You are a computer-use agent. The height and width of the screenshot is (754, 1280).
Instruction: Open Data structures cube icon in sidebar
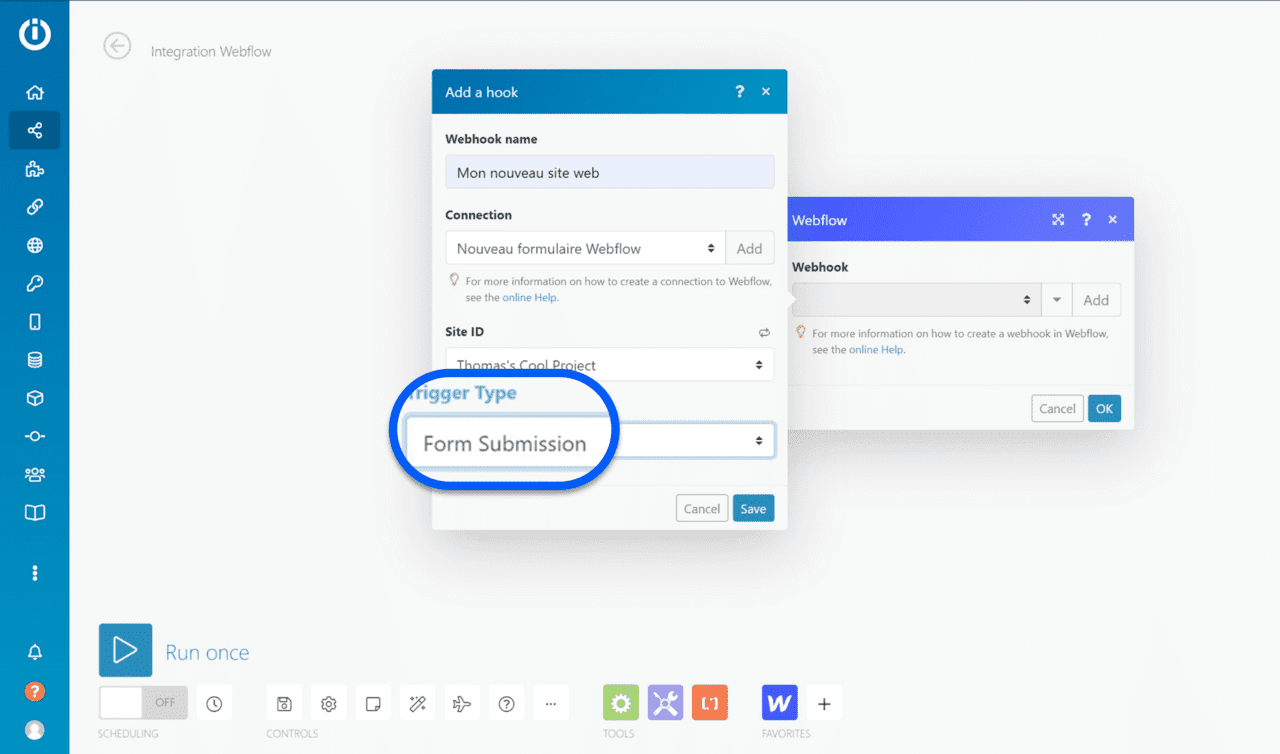(35, 398)
